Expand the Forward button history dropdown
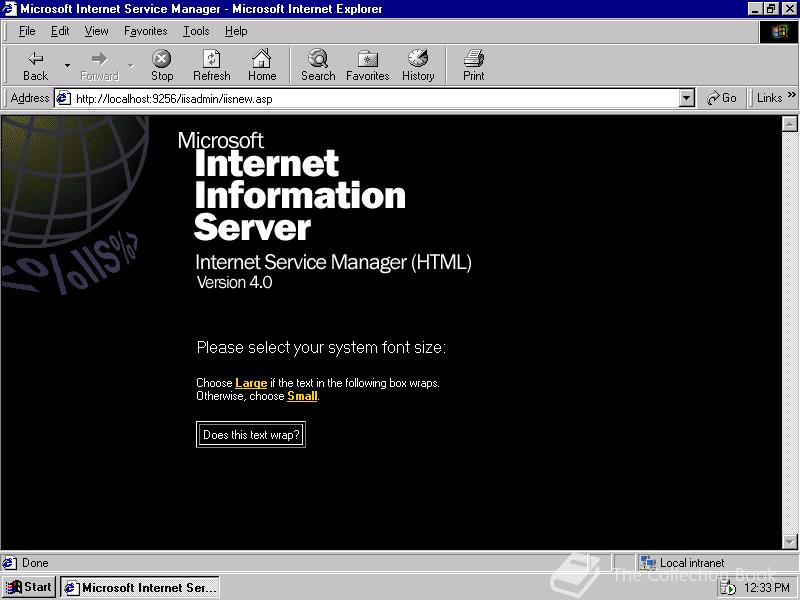800x600 pixels. pos(131,66)
